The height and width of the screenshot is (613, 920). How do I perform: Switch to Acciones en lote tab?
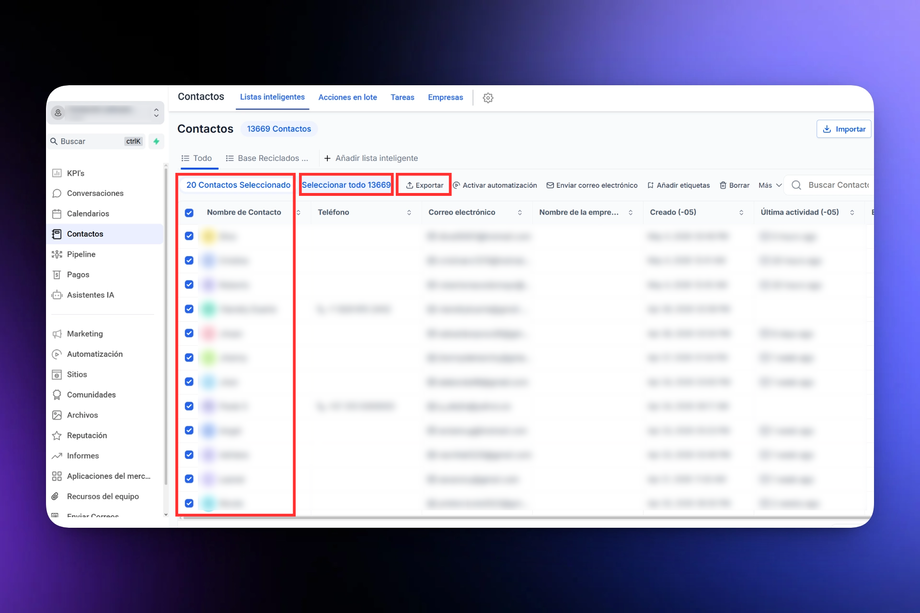click(347, 97)
